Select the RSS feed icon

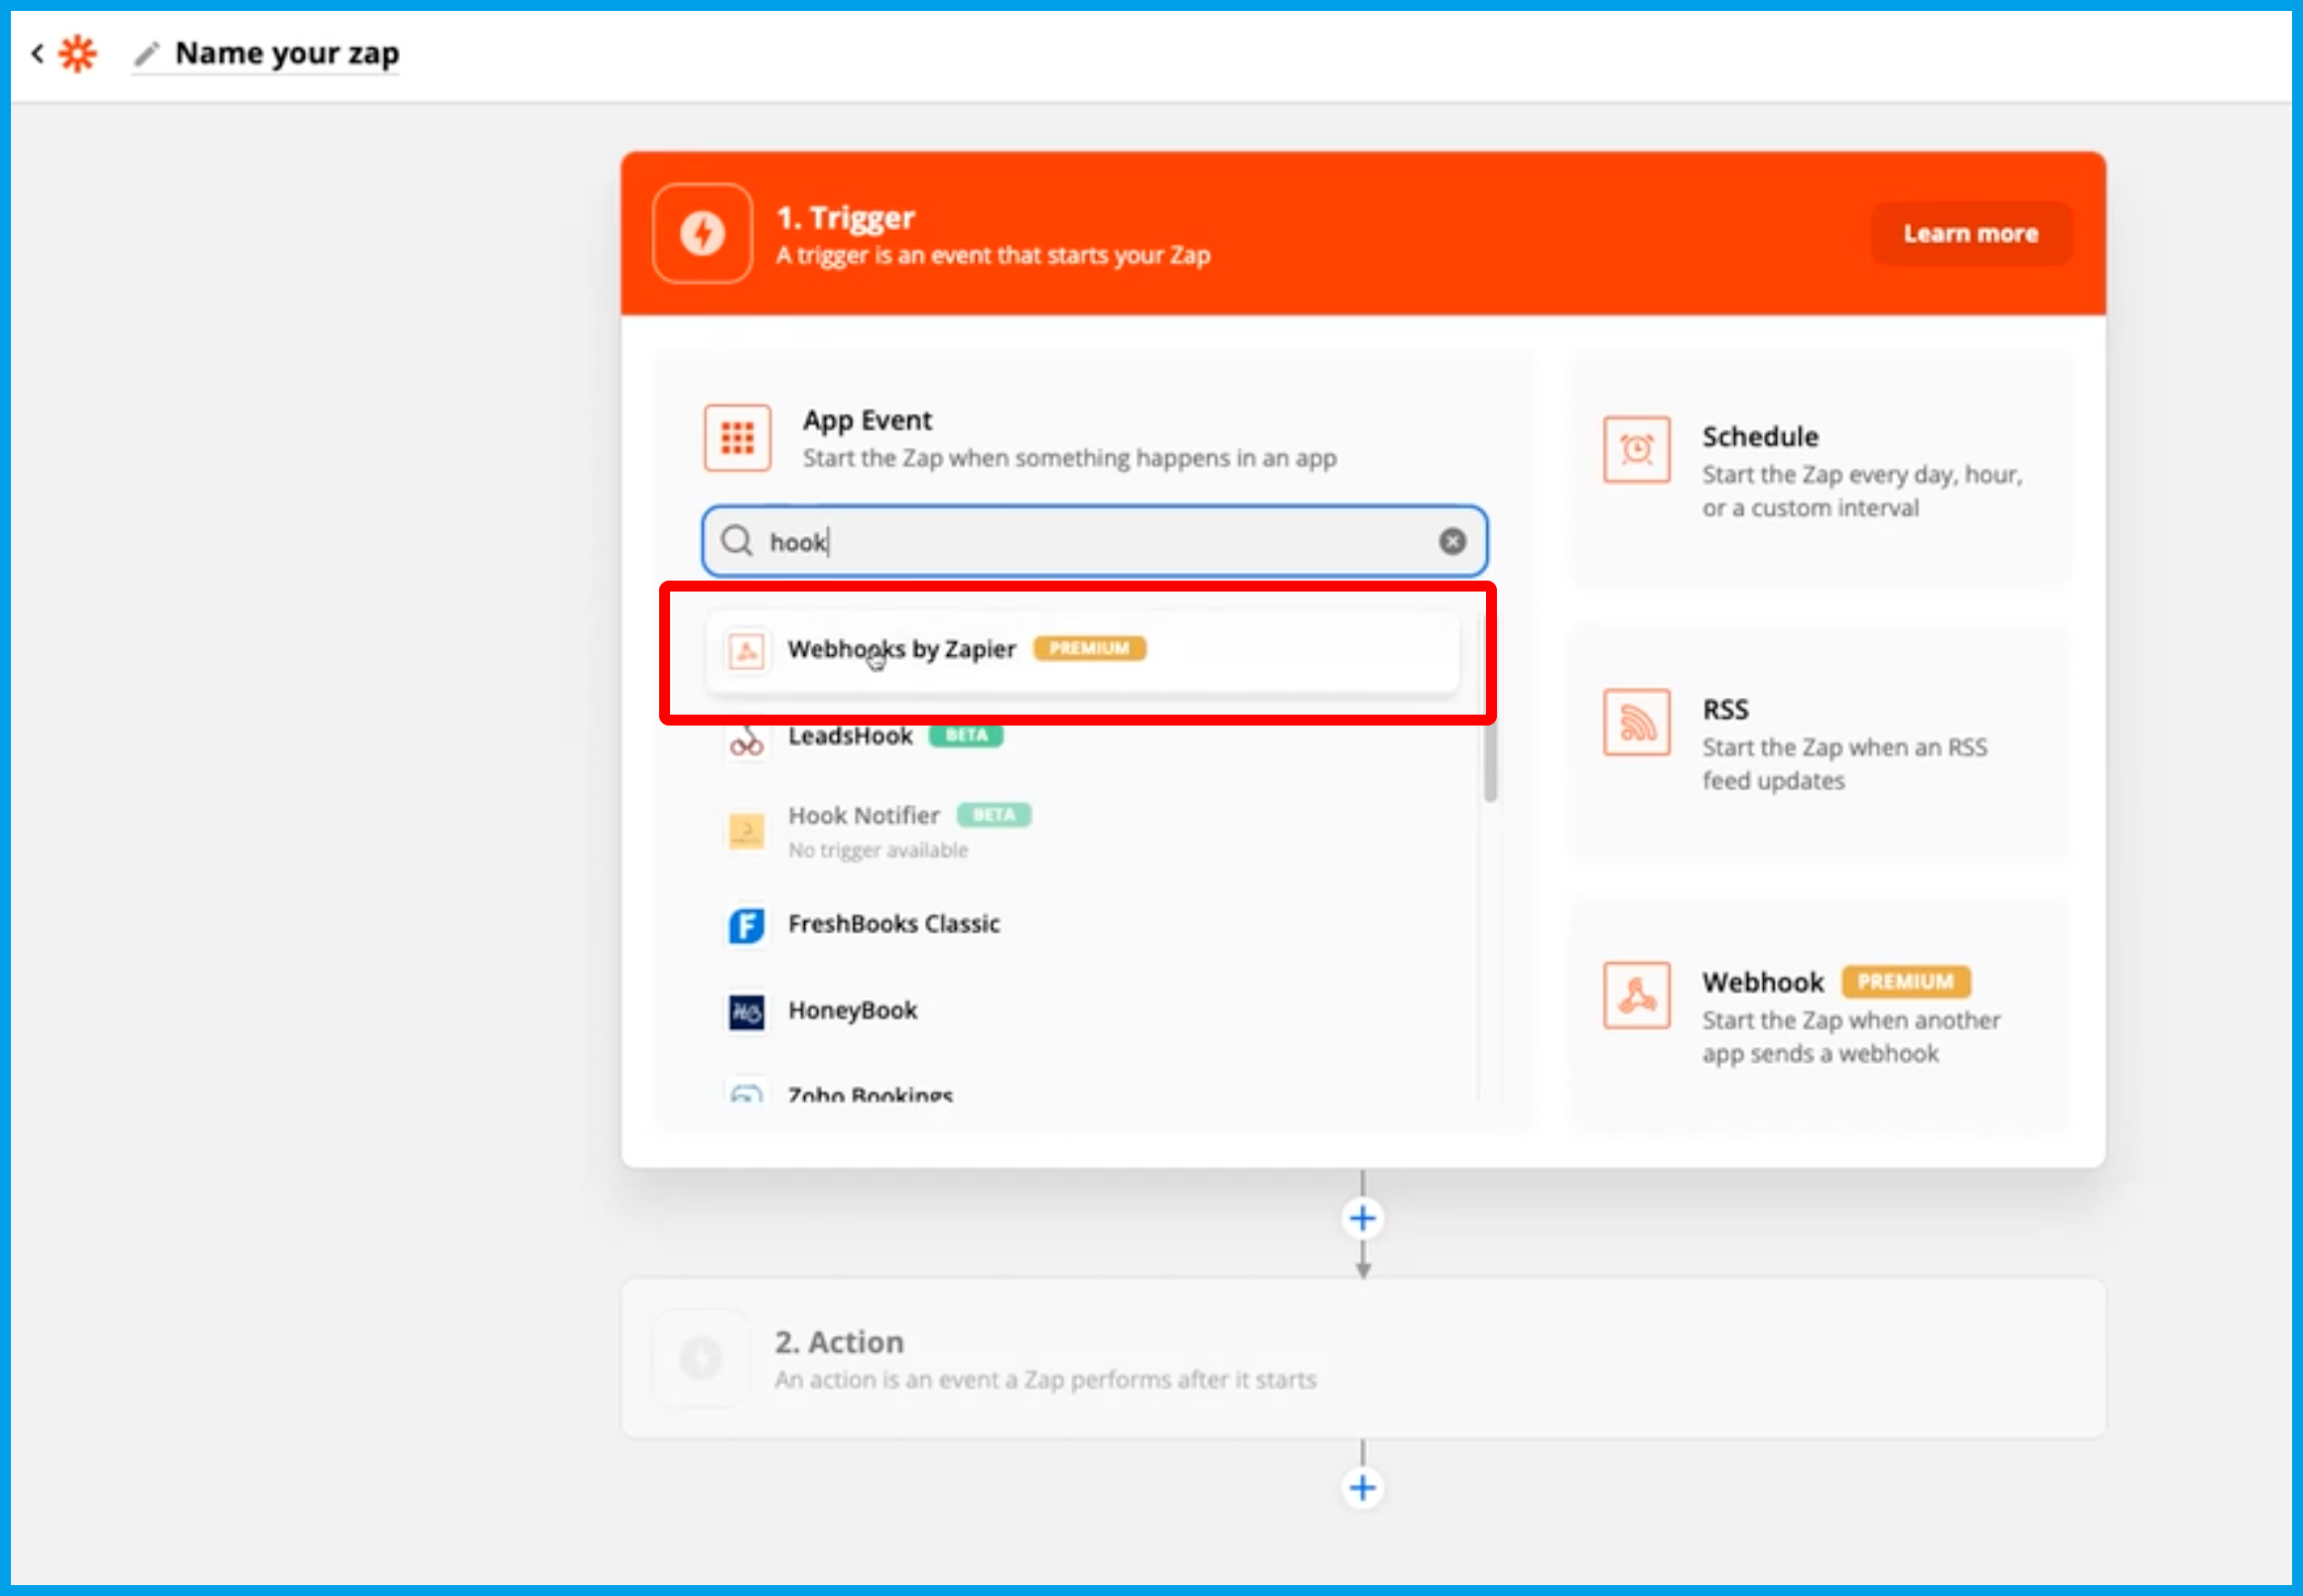[x=1636, y=722]
